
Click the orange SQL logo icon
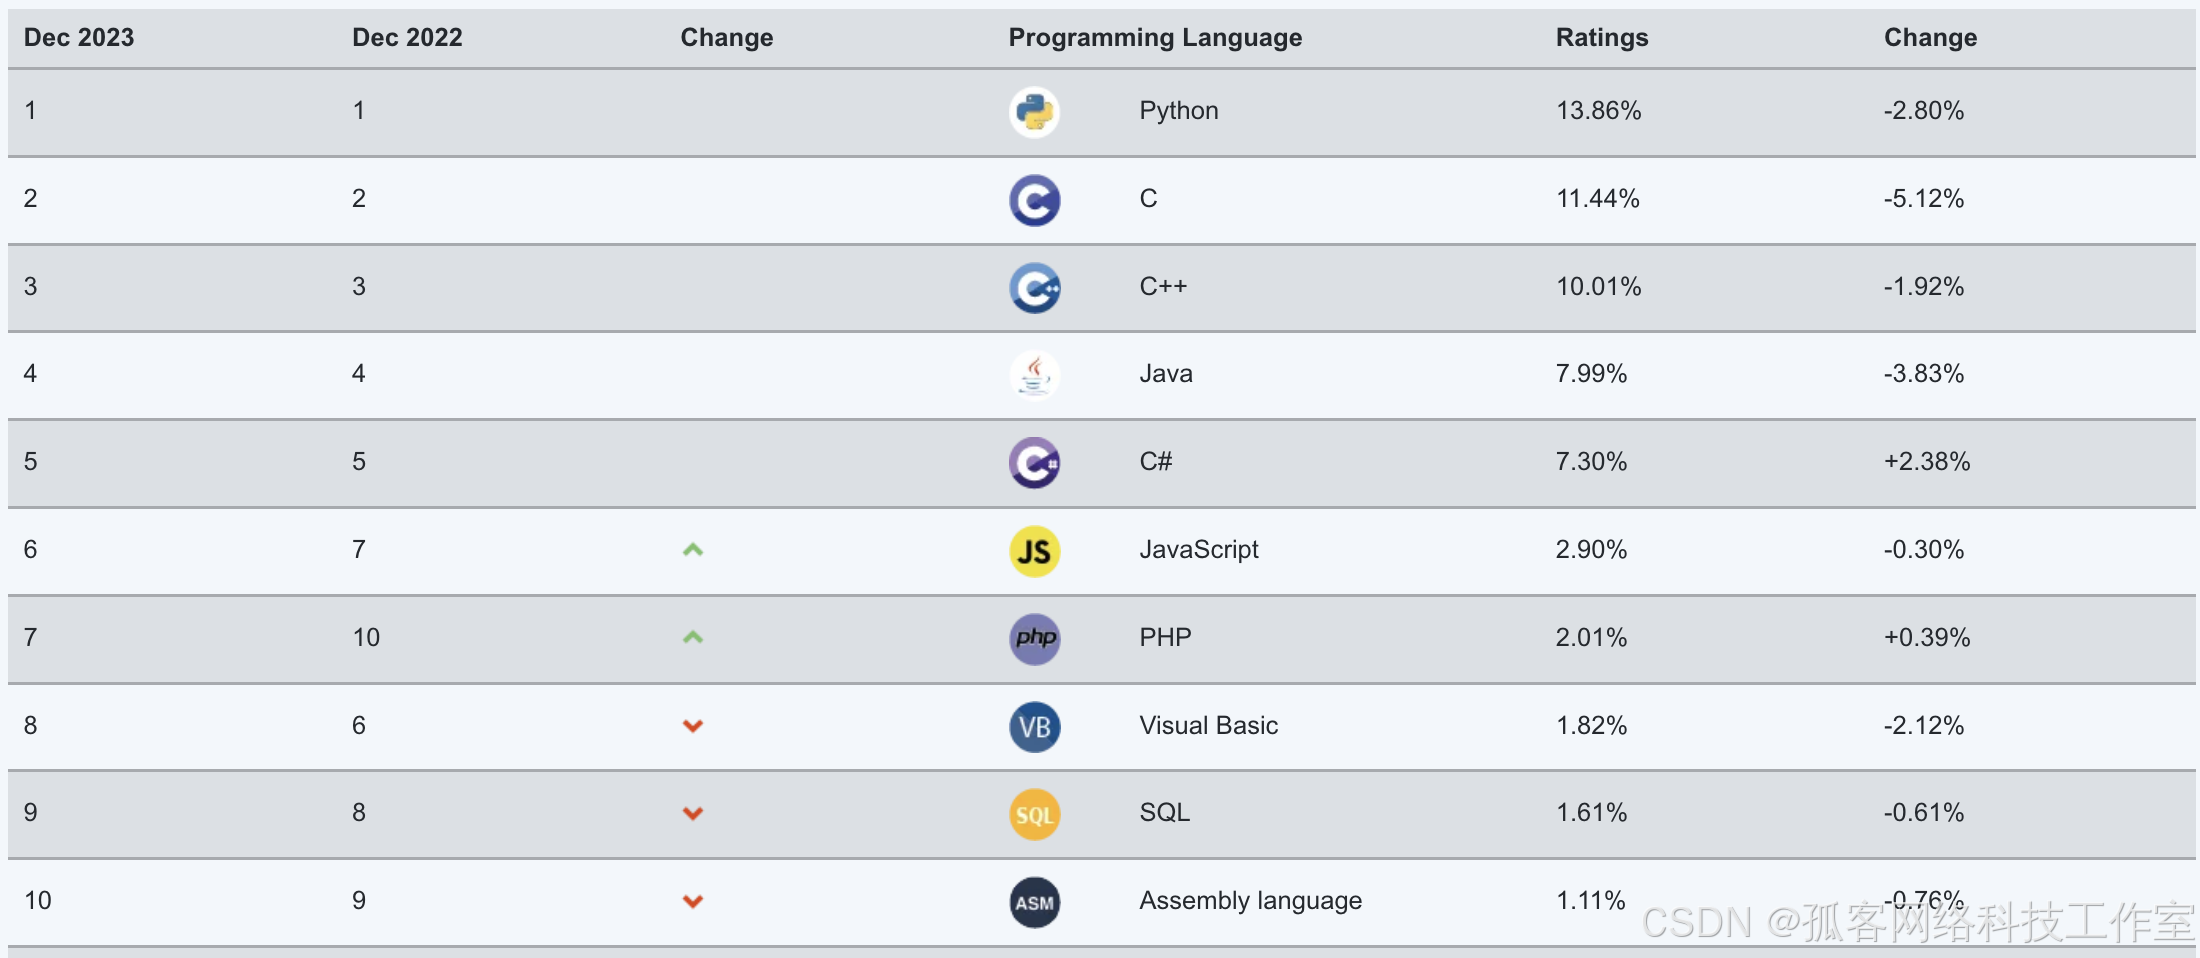tap(1034, 814)
